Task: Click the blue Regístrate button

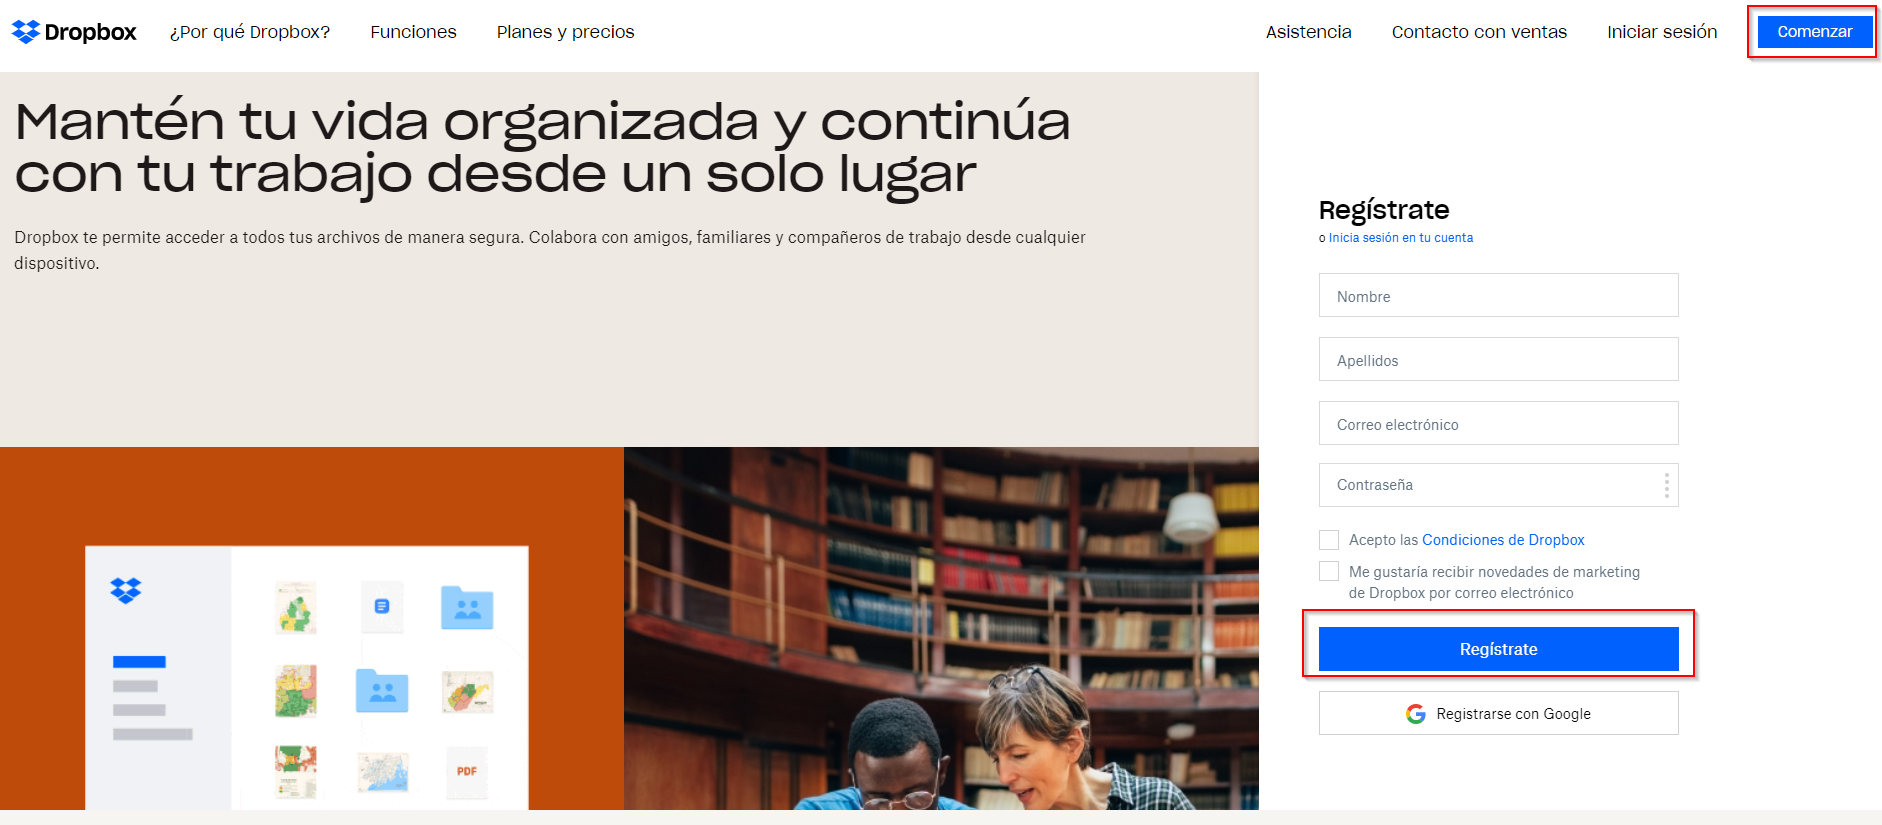Action: click(x=1498, y=649)
